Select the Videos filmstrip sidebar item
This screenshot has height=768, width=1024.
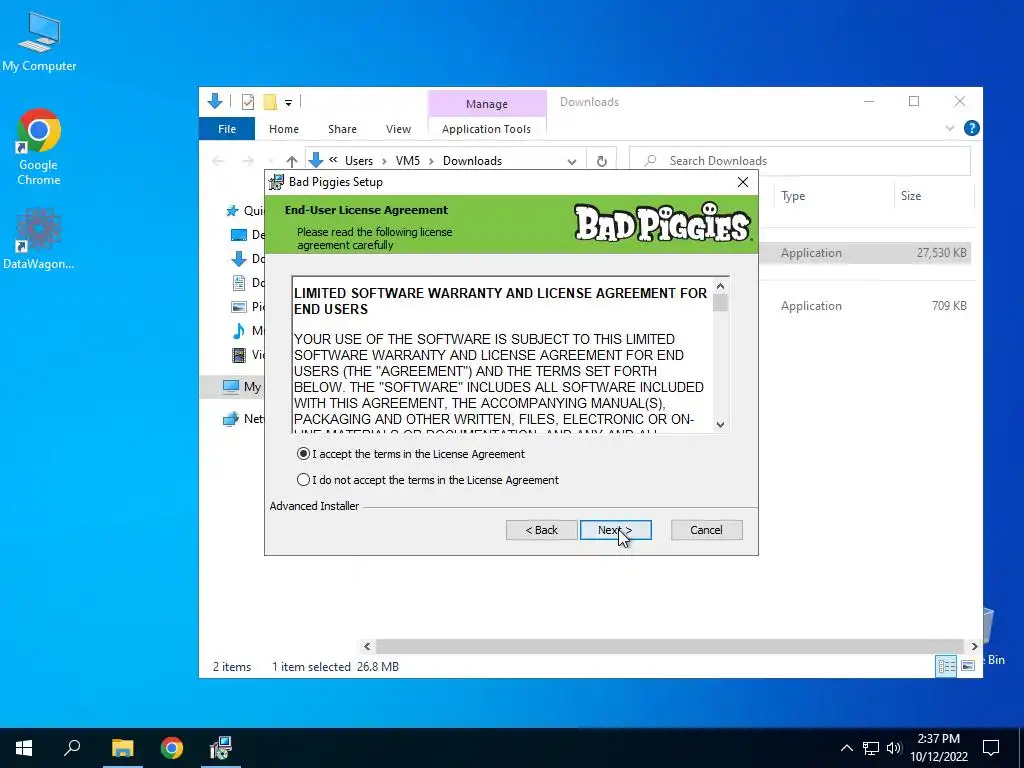239,355
